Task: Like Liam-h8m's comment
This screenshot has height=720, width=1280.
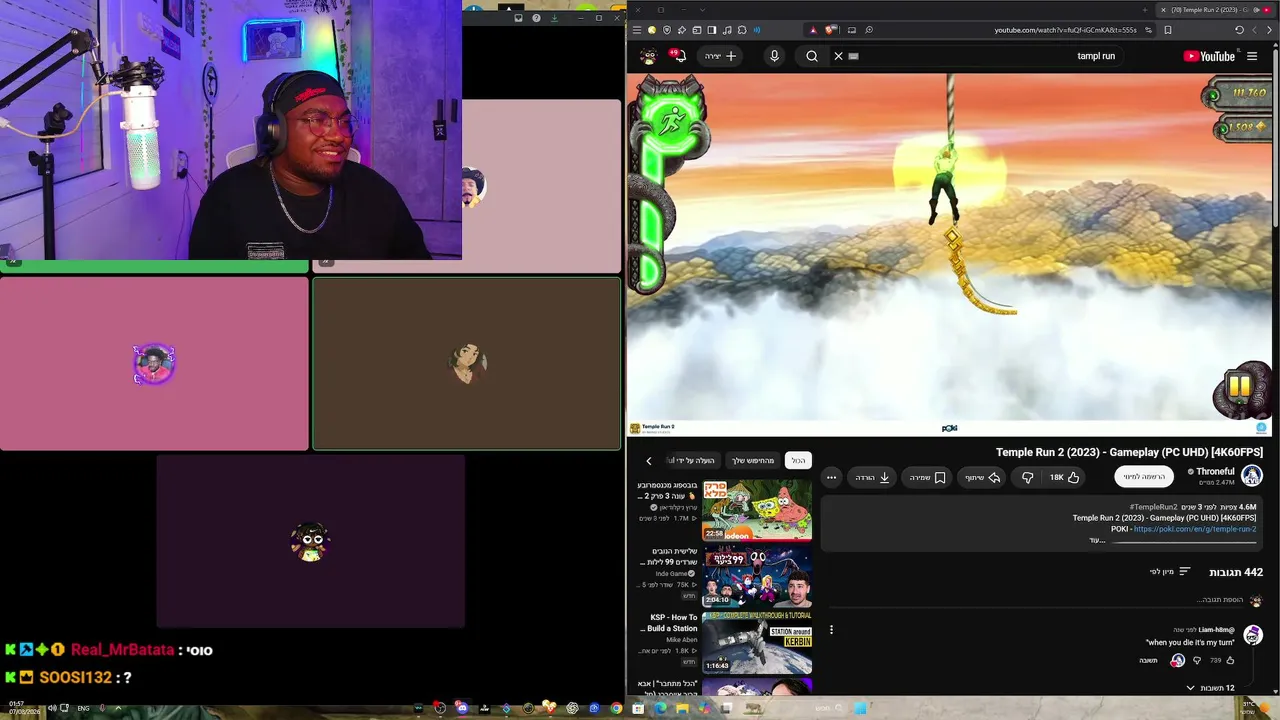Action: click(x=1230, y=660)
